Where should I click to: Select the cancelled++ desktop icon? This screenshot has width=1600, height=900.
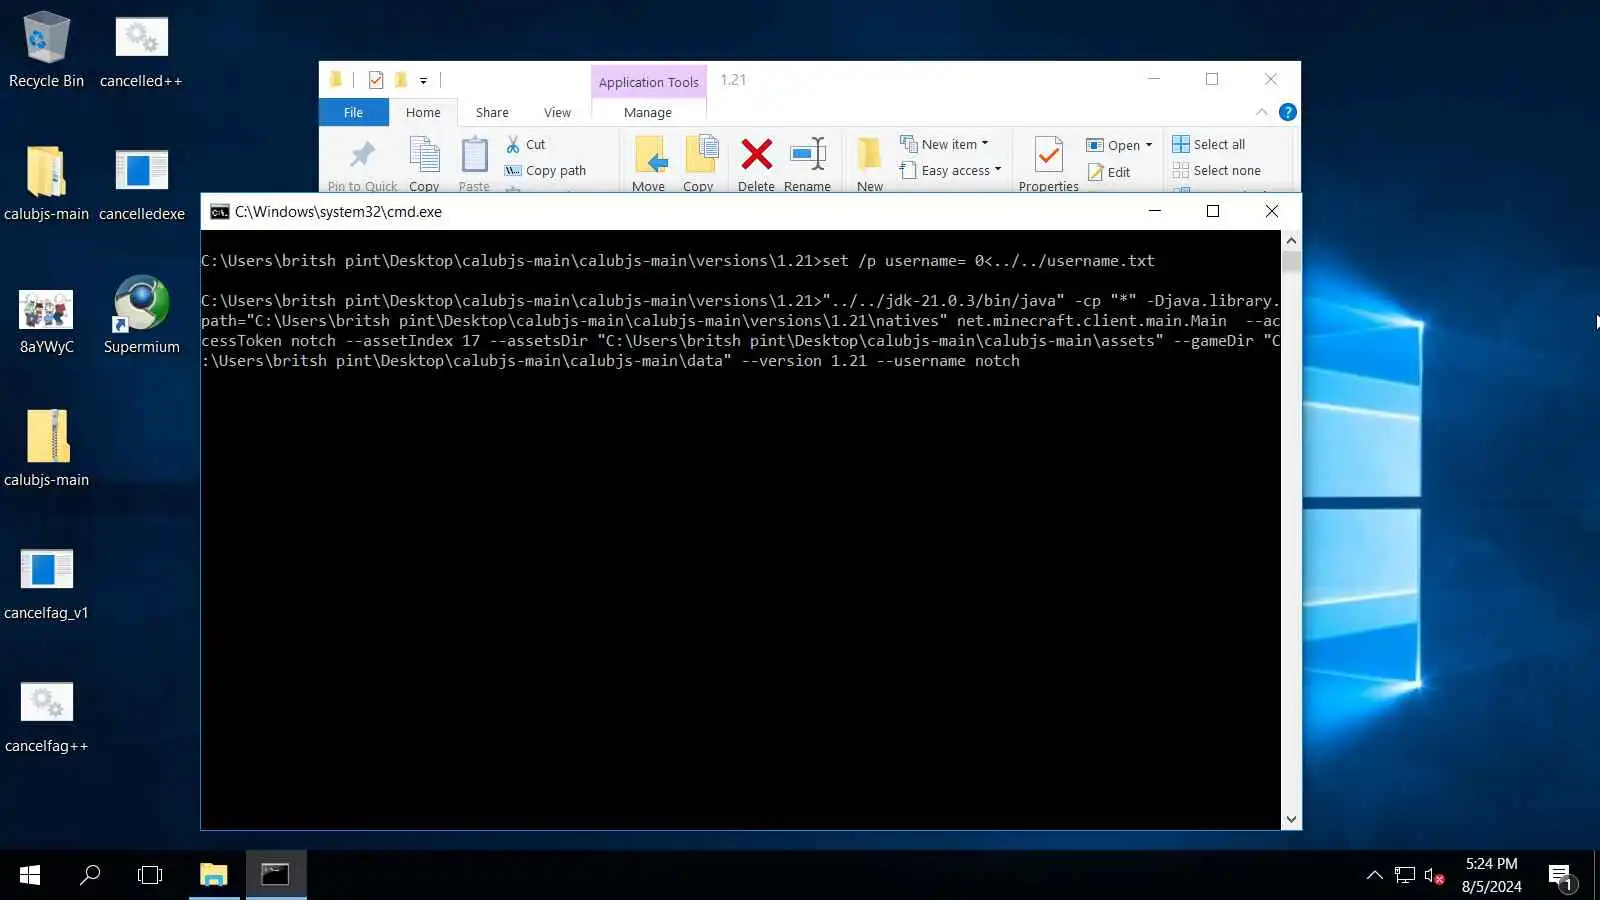141,50
